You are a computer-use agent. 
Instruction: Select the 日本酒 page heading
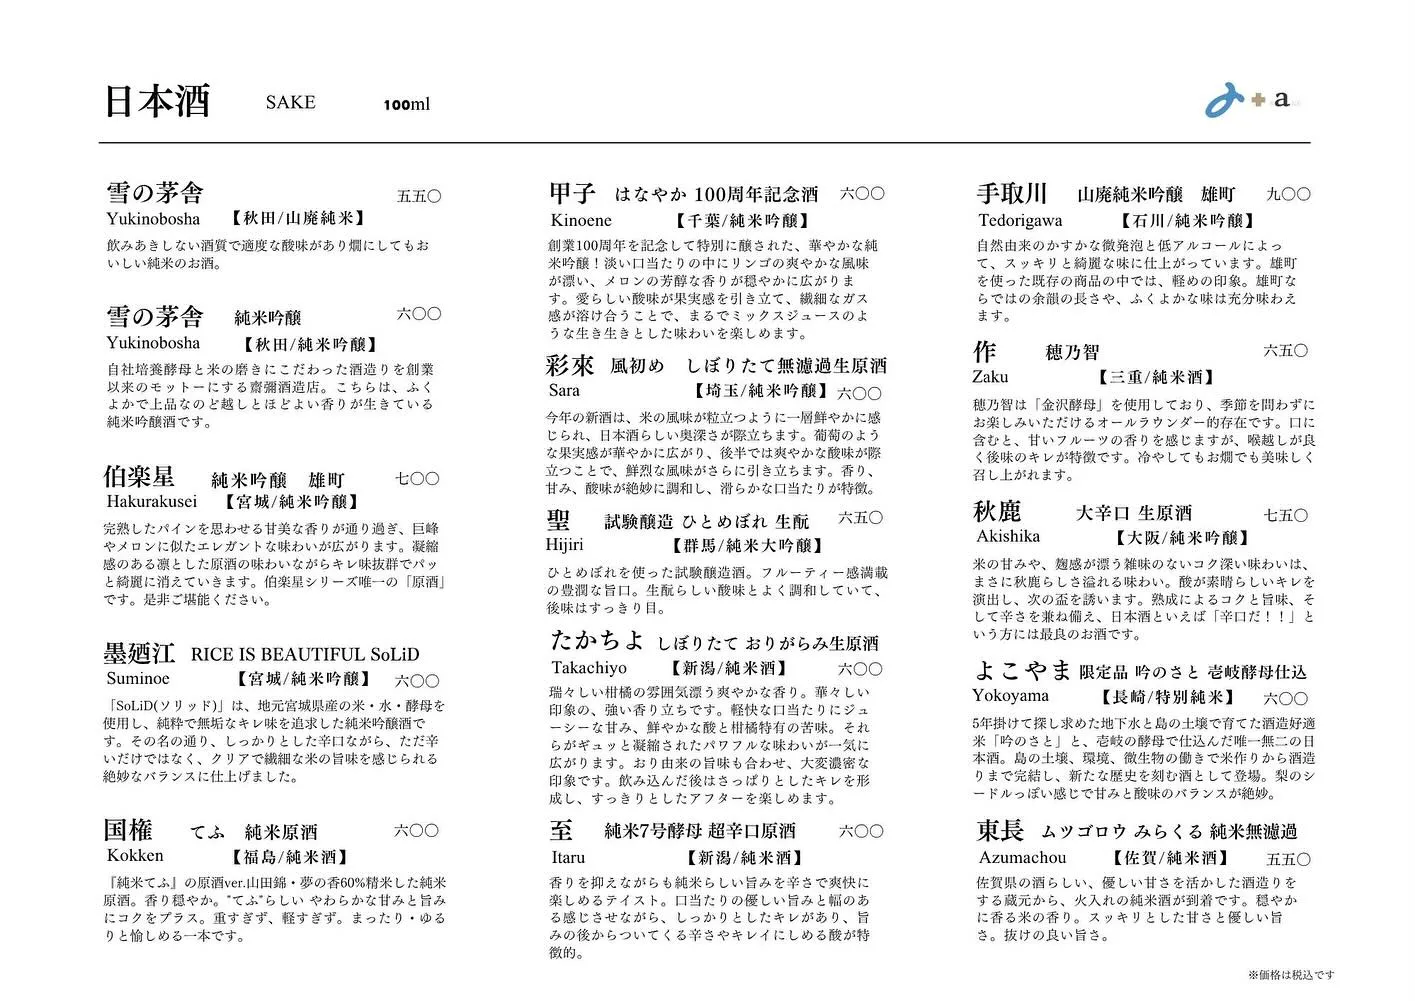(x=156, y=101)
